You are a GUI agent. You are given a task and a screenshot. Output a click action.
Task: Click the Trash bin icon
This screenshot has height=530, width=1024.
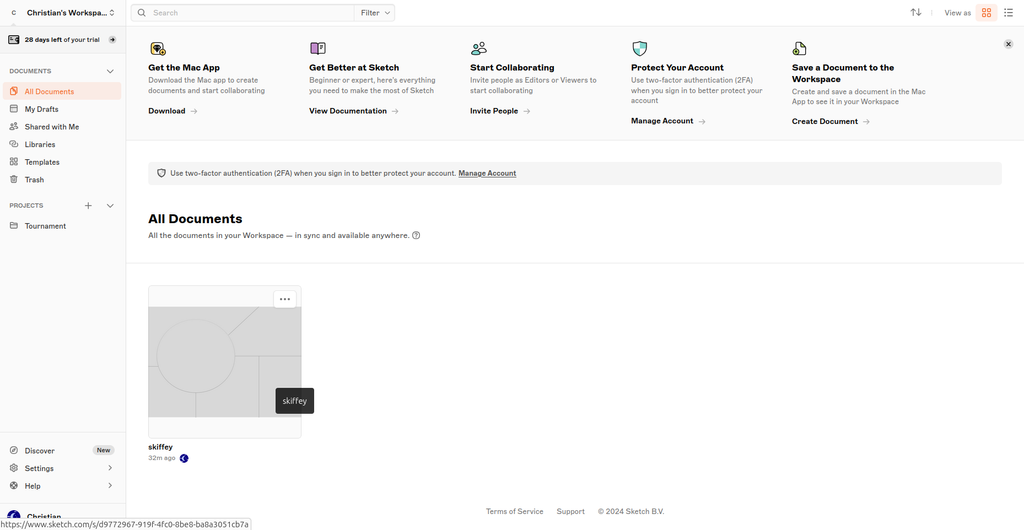coord(14,179)
